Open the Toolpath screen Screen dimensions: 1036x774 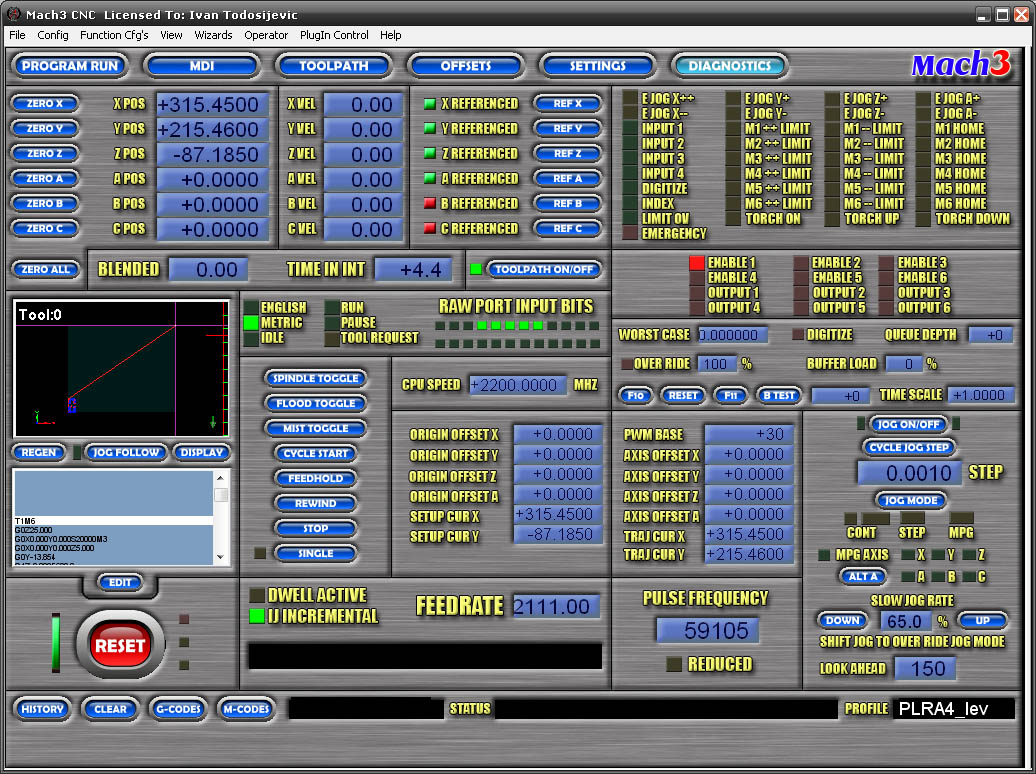tap(334, 65)
